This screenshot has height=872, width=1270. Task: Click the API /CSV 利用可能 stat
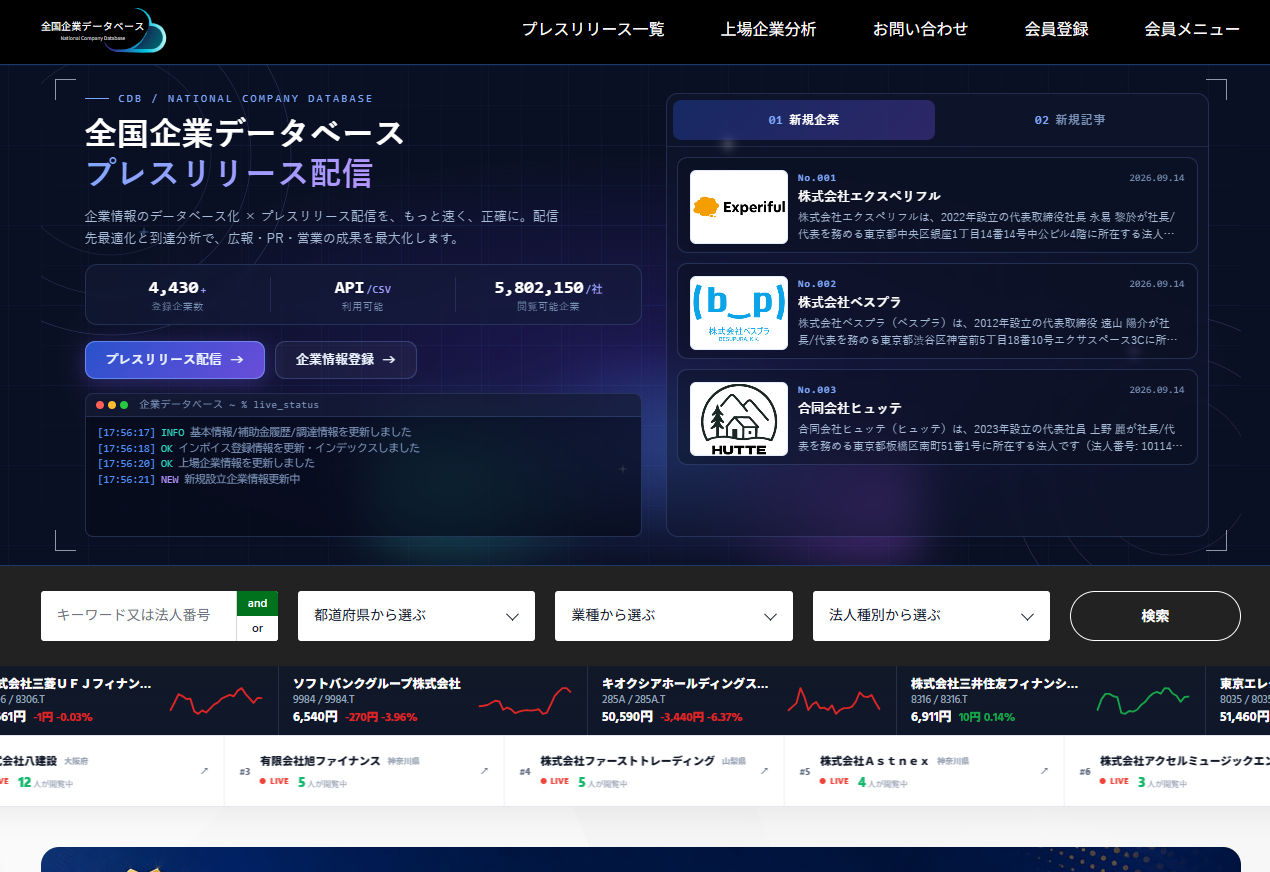pos(362,295)
